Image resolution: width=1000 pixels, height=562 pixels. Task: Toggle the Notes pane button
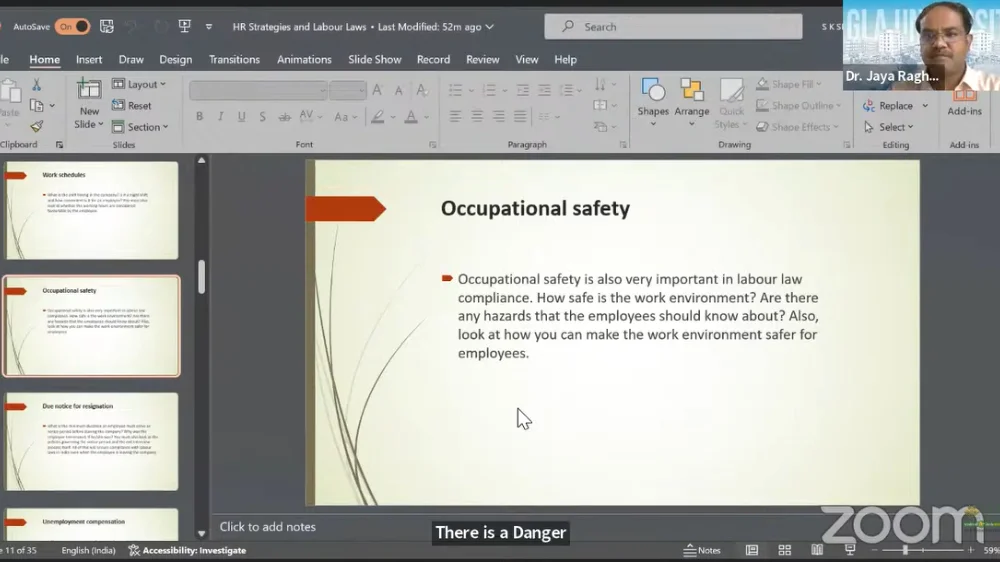coord(702,550)
